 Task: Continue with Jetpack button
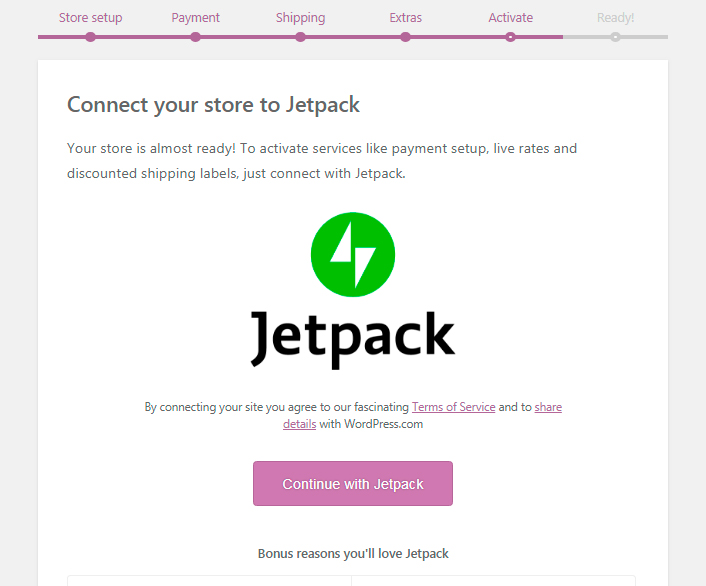click(x=353, y=483)
